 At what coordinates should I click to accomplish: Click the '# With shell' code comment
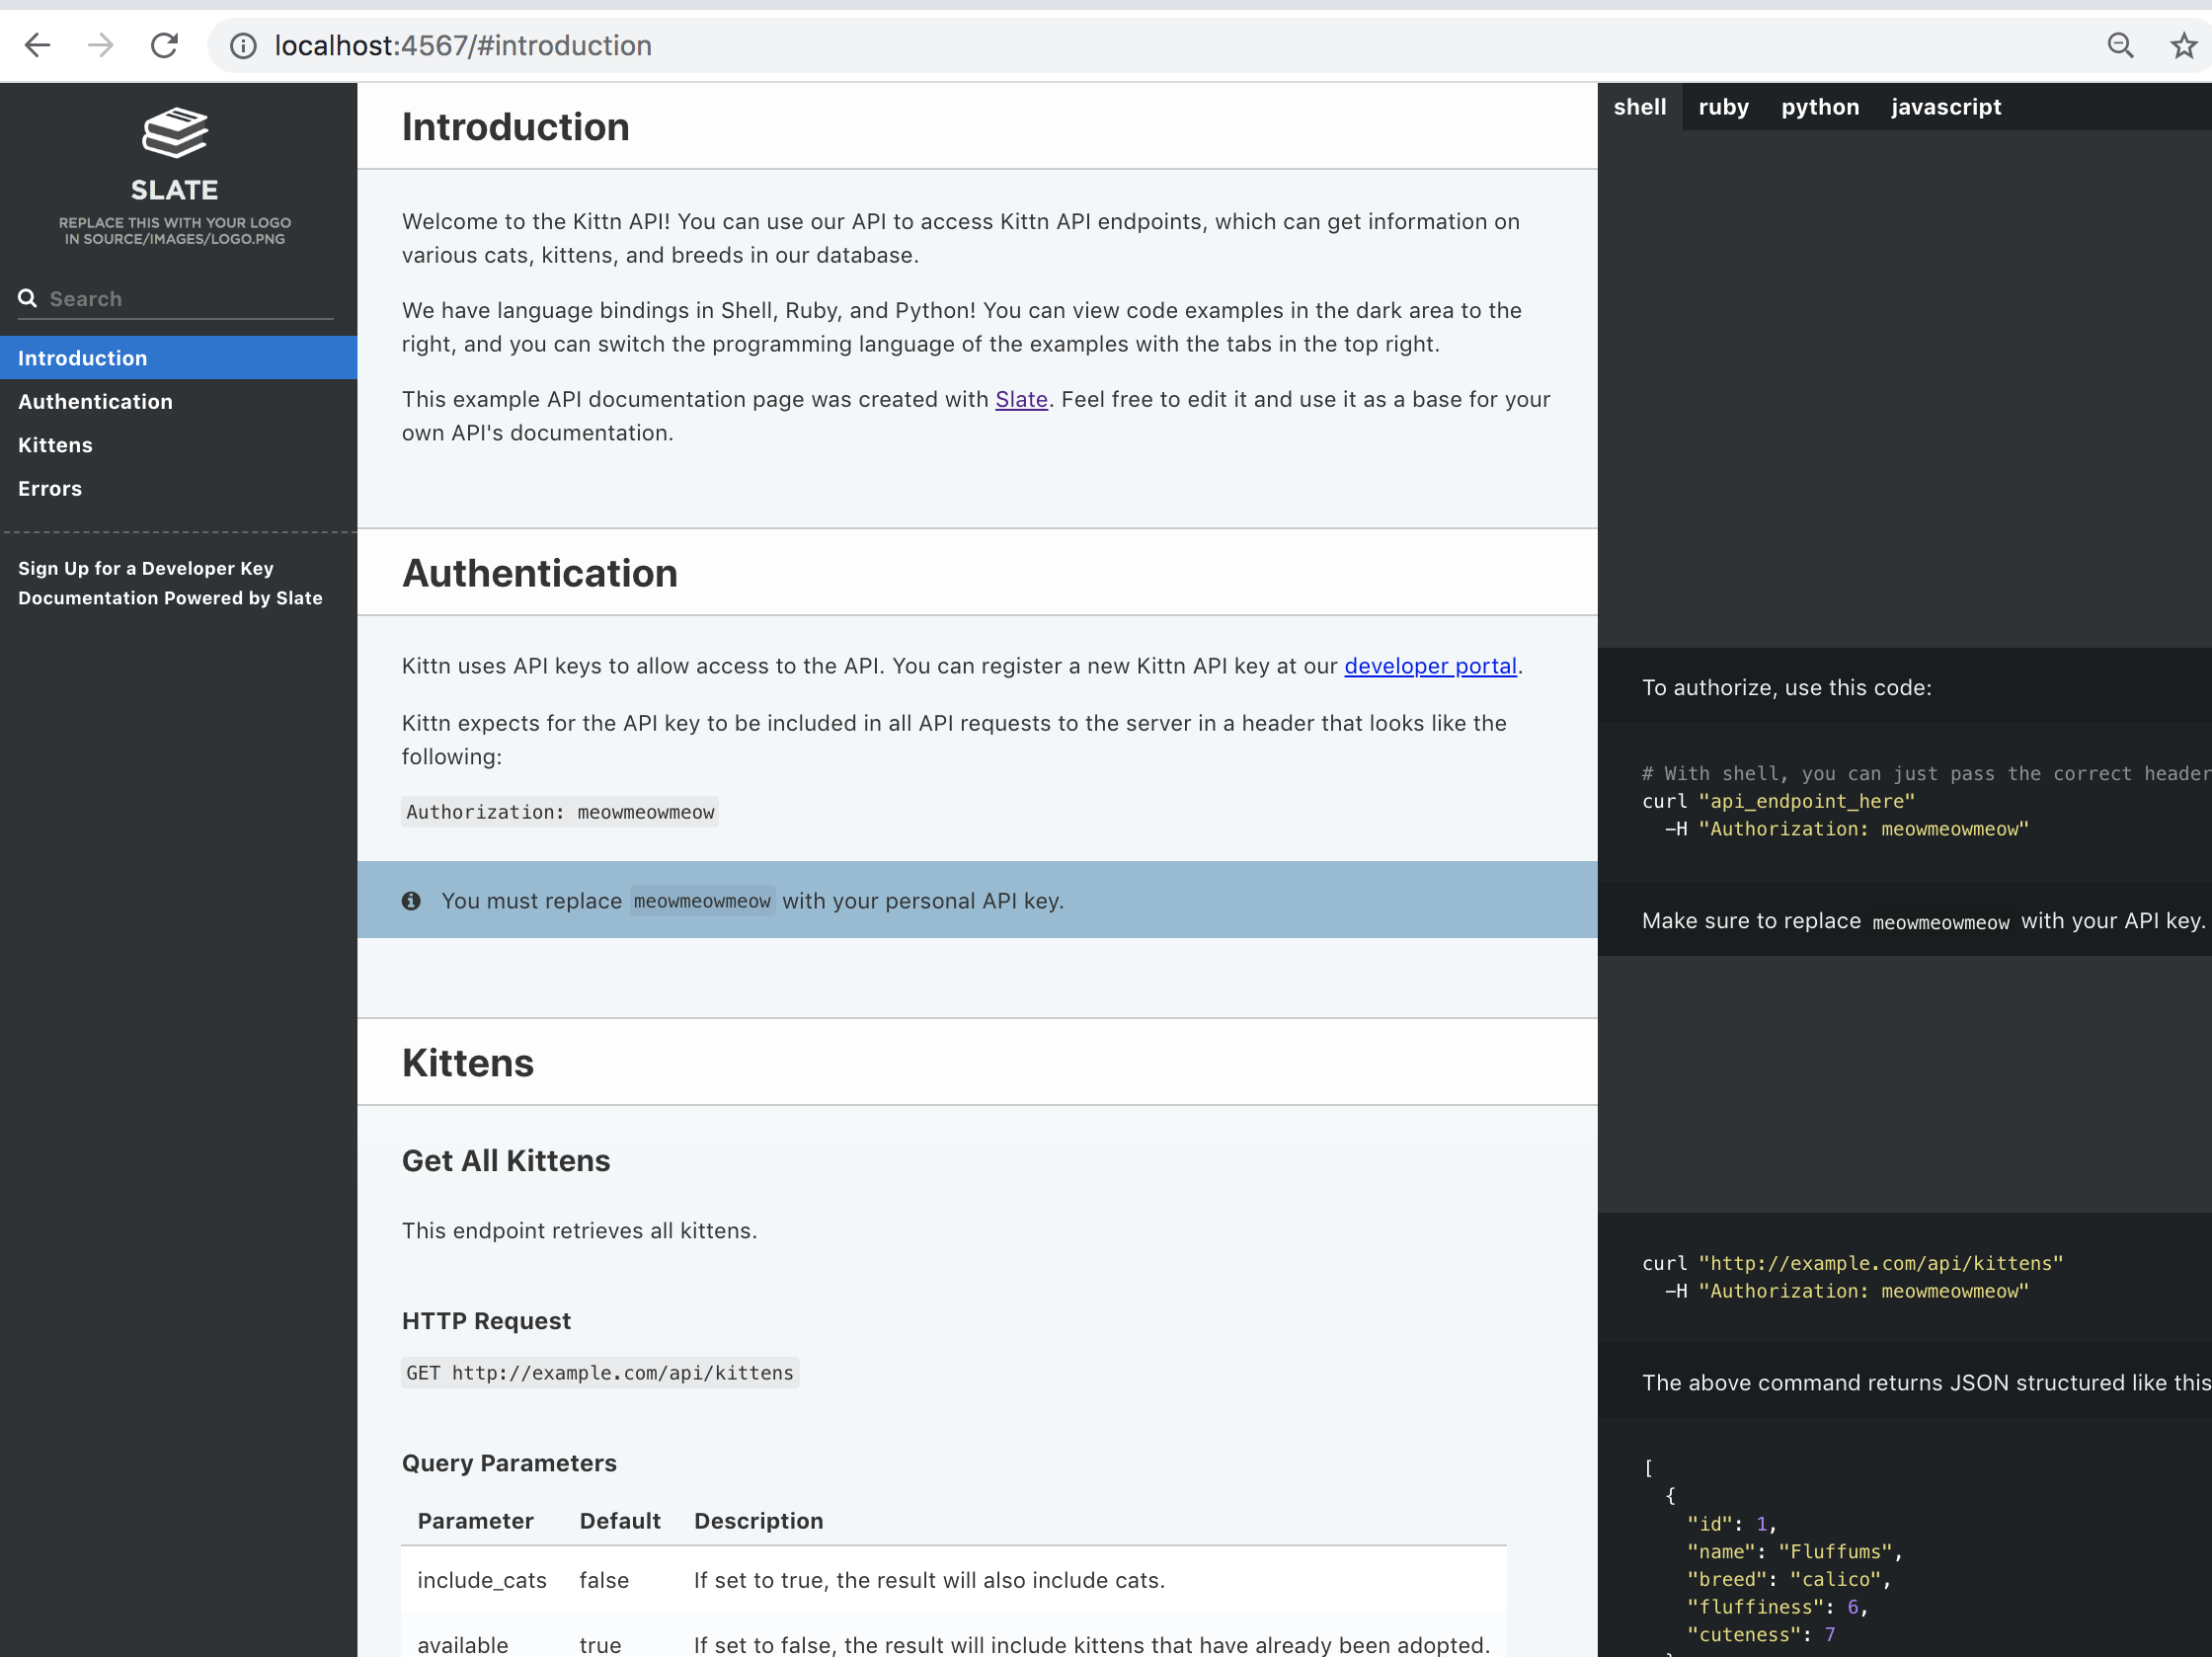click(1926, 773)
